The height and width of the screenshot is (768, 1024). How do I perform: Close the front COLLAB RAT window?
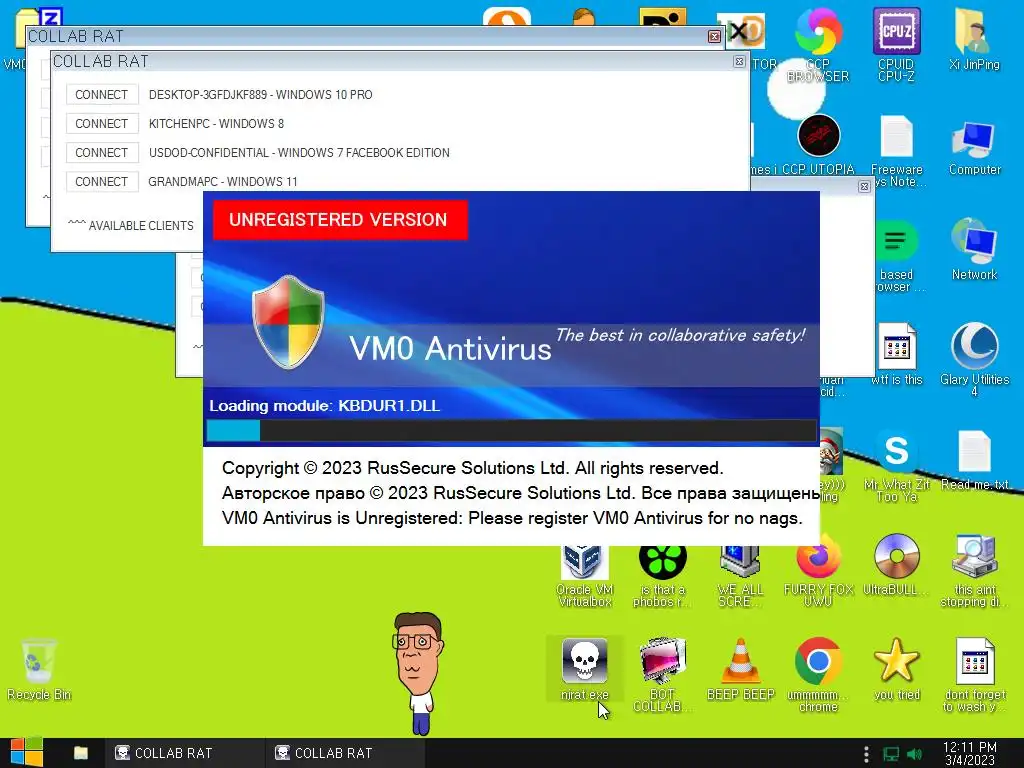pyautogui.click(x=739, y=61)
